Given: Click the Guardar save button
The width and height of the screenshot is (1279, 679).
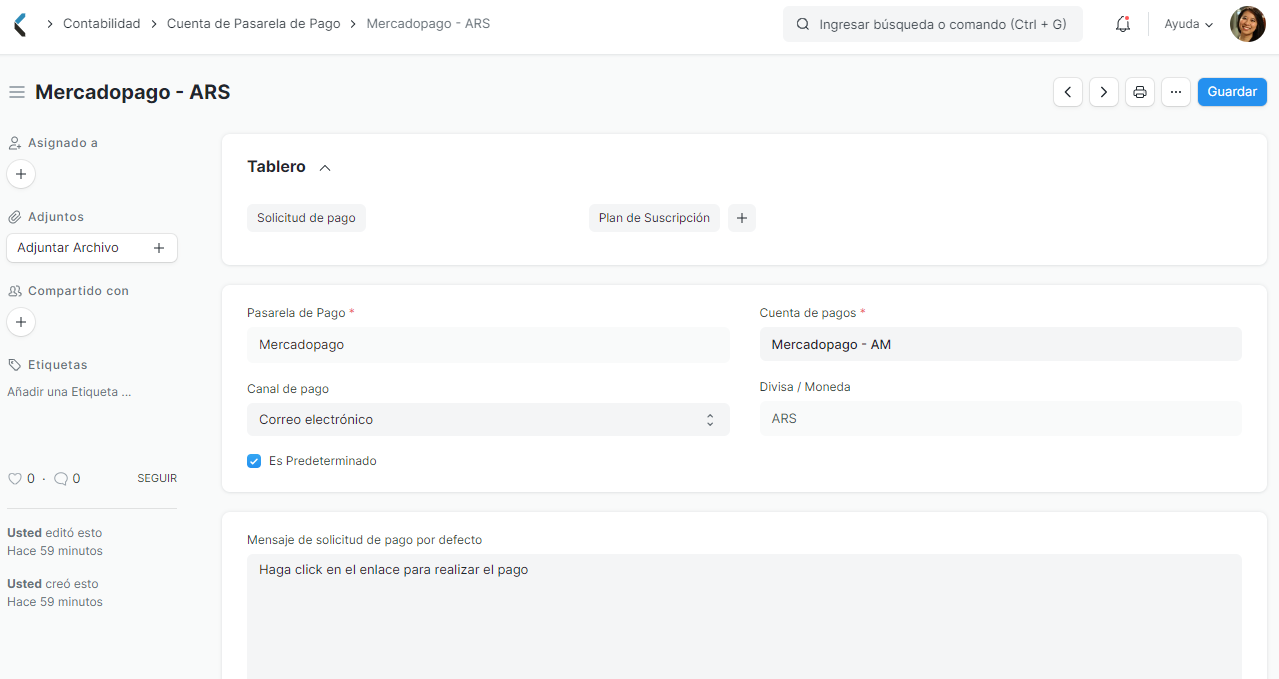Looking at the screenshot, I should pos(1232,92).
